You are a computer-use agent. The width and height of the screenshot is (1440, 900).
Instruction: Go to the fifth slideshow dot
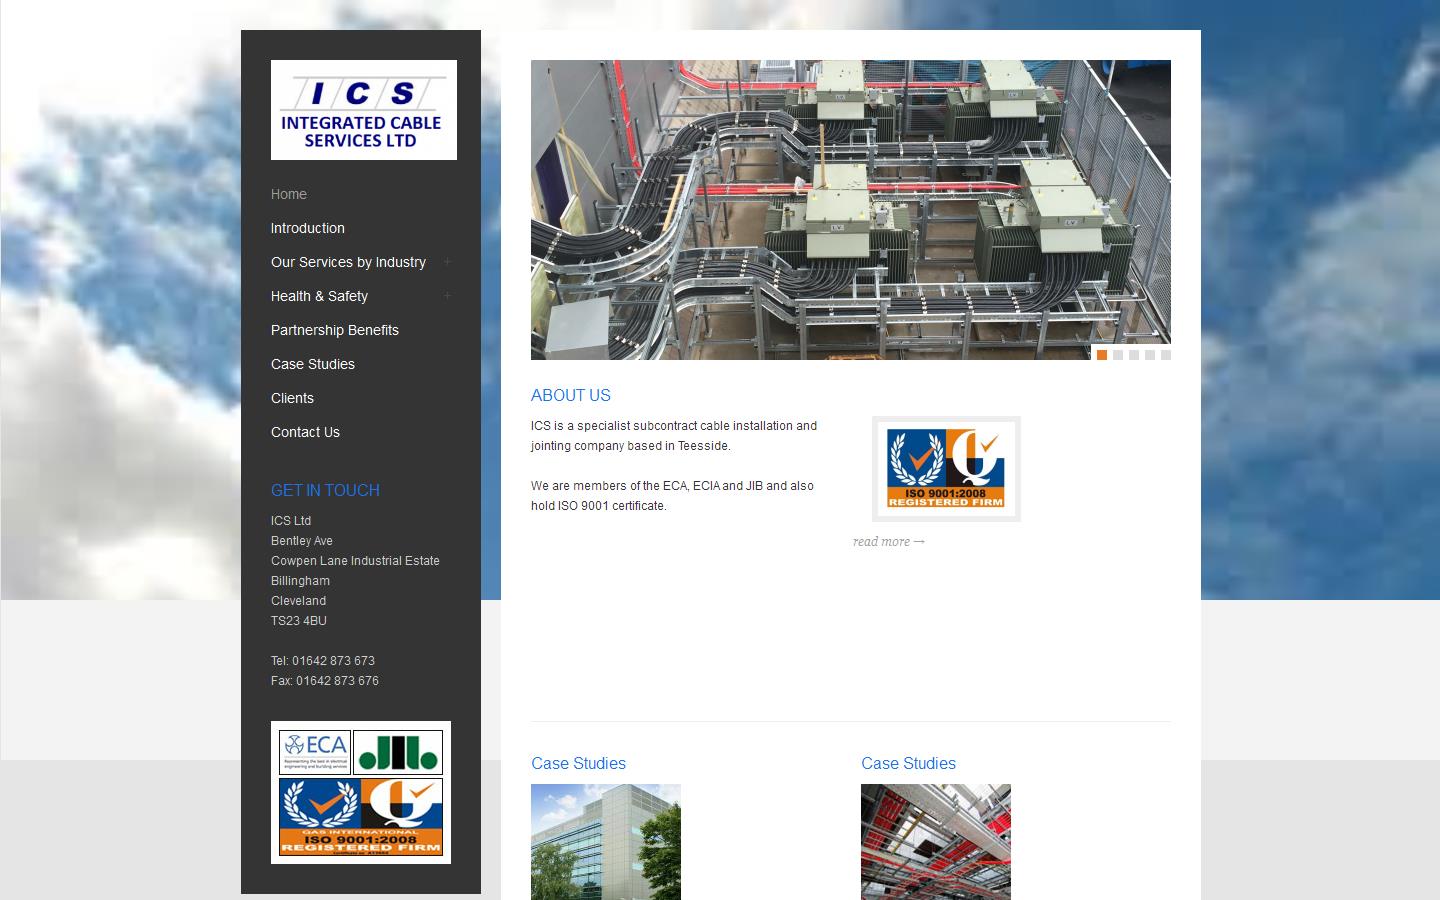pyautogui.click(x=1166, y=355)
